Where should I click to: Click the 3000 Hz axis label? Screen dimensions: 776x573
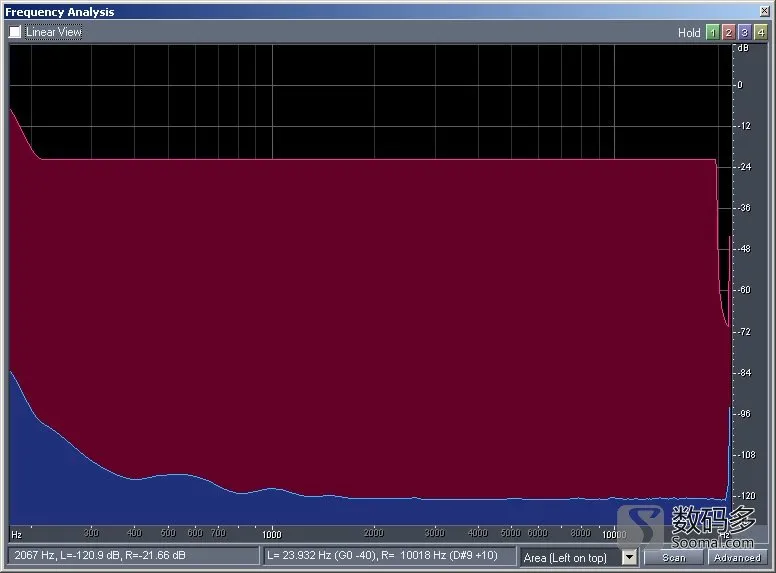pos(435,533)
